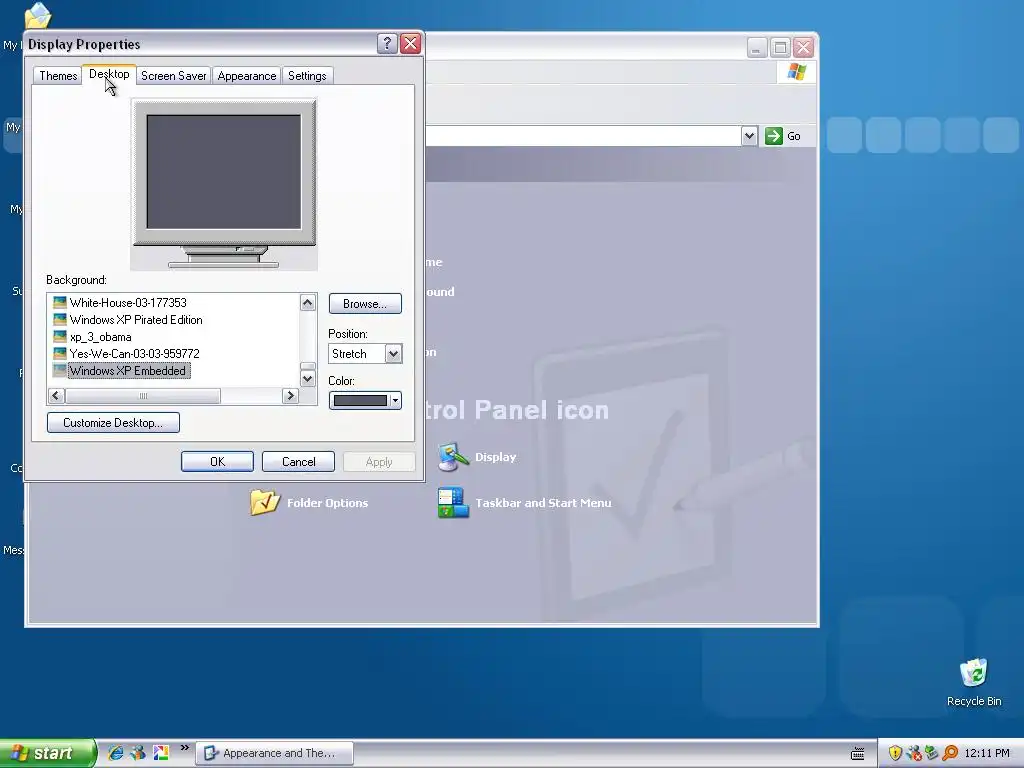This screenshot has height=768, width=1024.
Task: Click background list scroll up arrow
Action: (308, 302)
